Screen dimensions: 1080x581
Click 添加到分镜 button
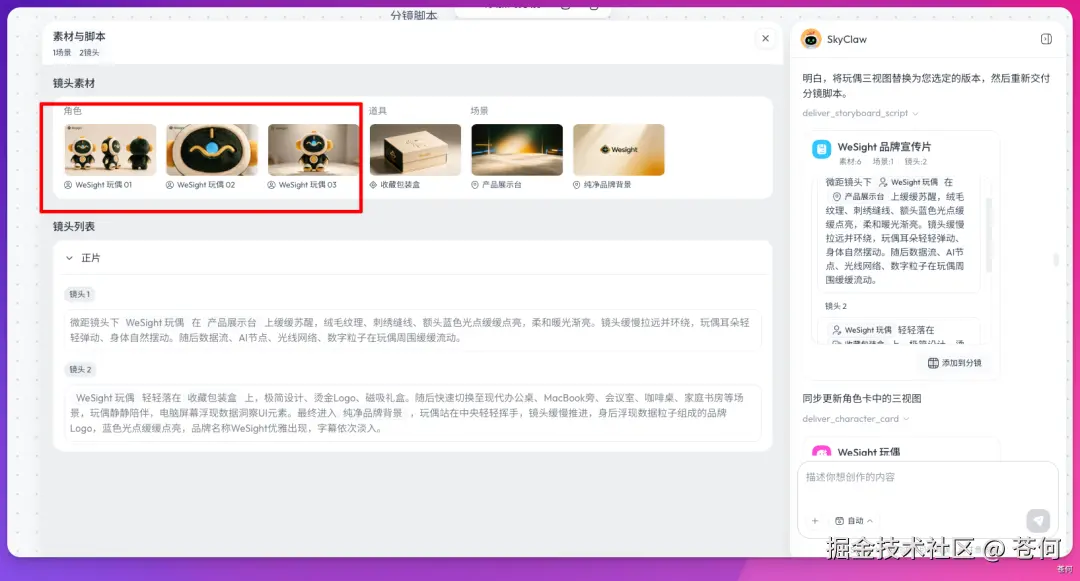955,363
